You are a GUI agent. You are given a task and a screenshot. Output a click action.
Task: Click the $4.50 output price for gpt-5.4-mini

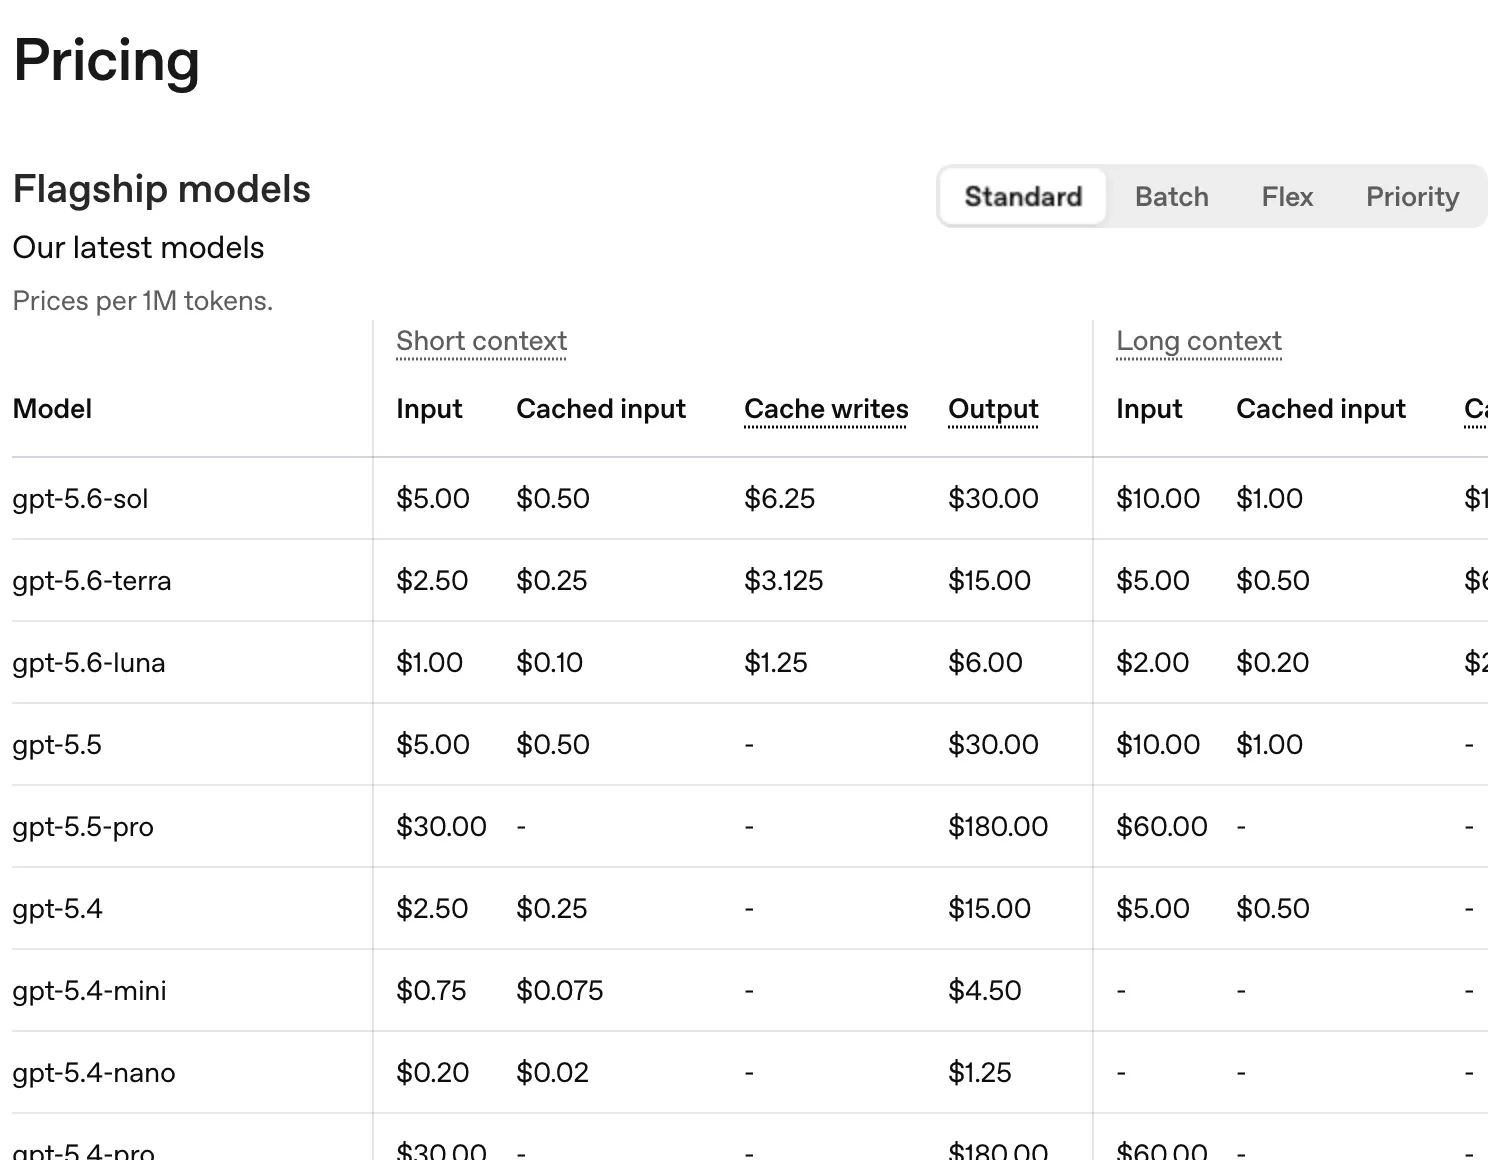point(985,990)
